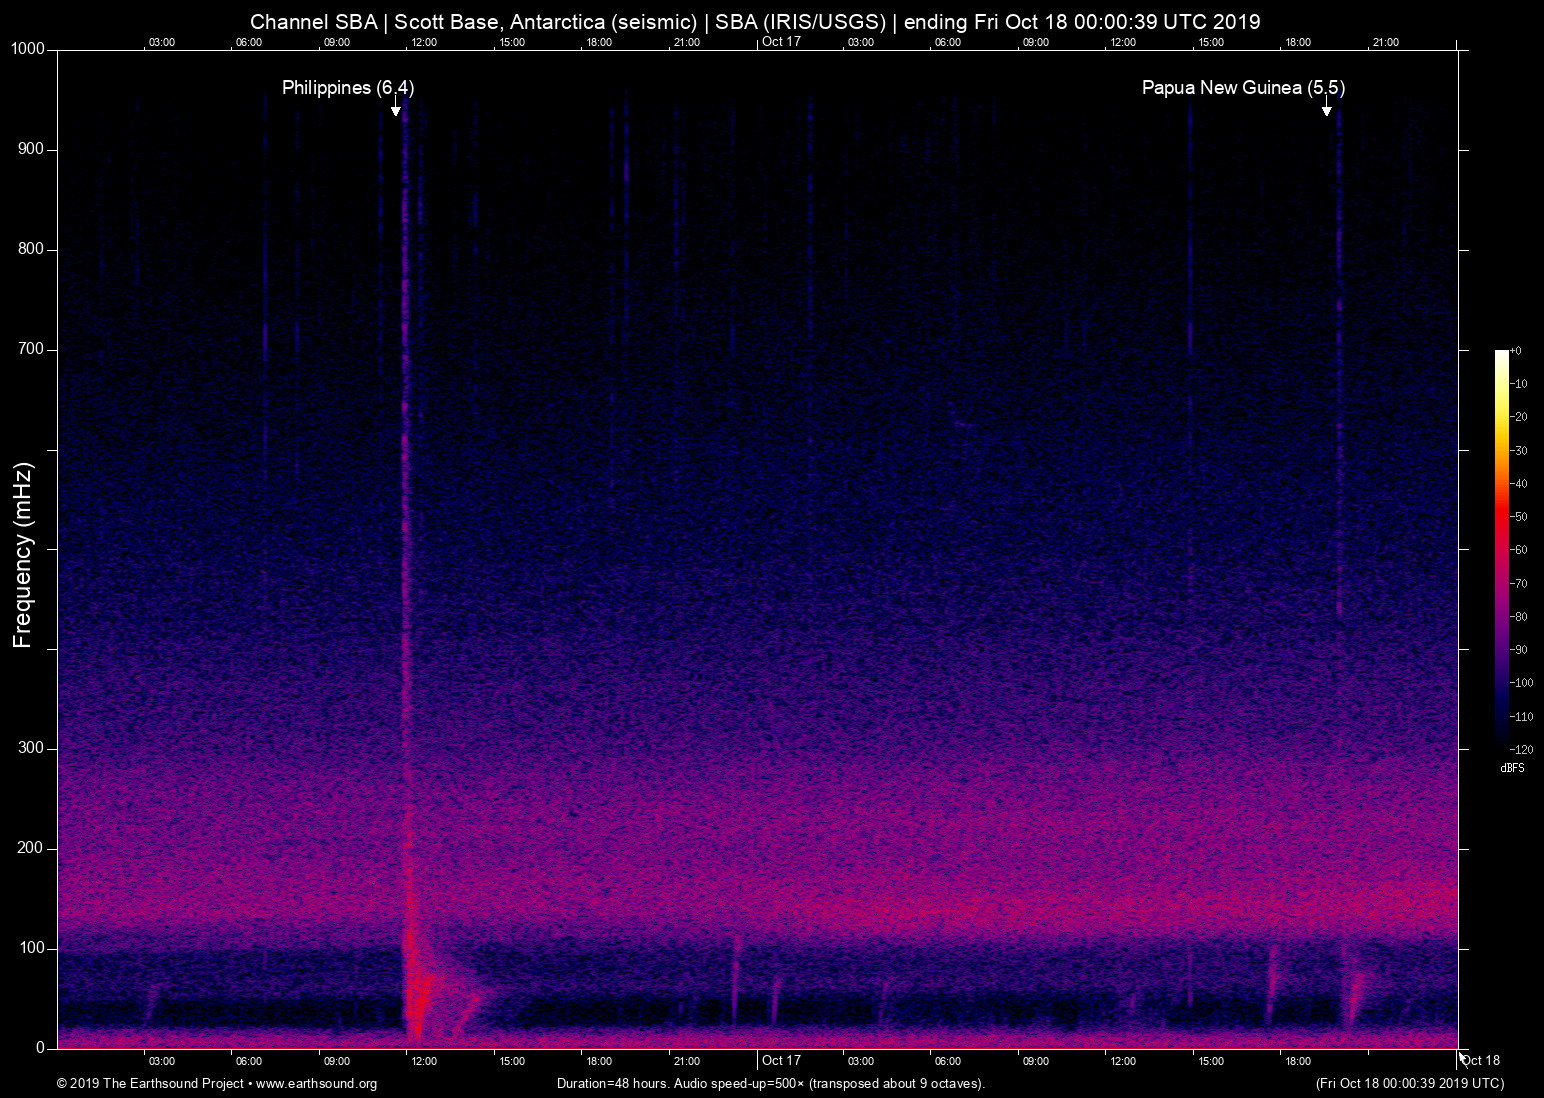This screenshot has height=1098, width=1544.
Task: Select the Philippines (6.4) event label
Action: click(347, 88)
